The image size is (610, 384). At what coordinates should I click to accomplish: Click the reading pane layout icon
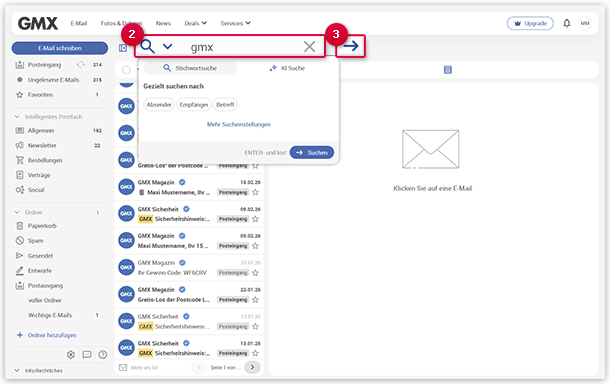coord(448,70)
